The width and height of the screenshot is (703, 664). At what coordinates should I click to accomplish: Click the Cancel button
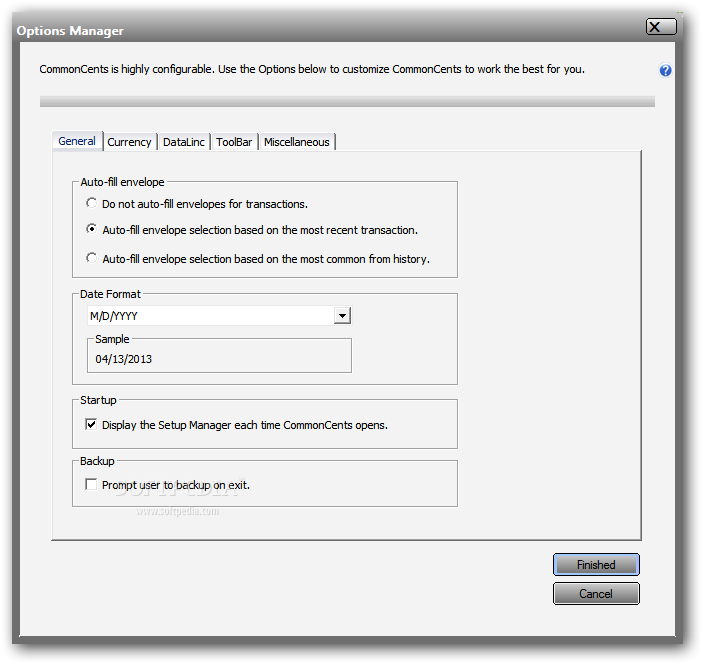click(x=596, y=594)
